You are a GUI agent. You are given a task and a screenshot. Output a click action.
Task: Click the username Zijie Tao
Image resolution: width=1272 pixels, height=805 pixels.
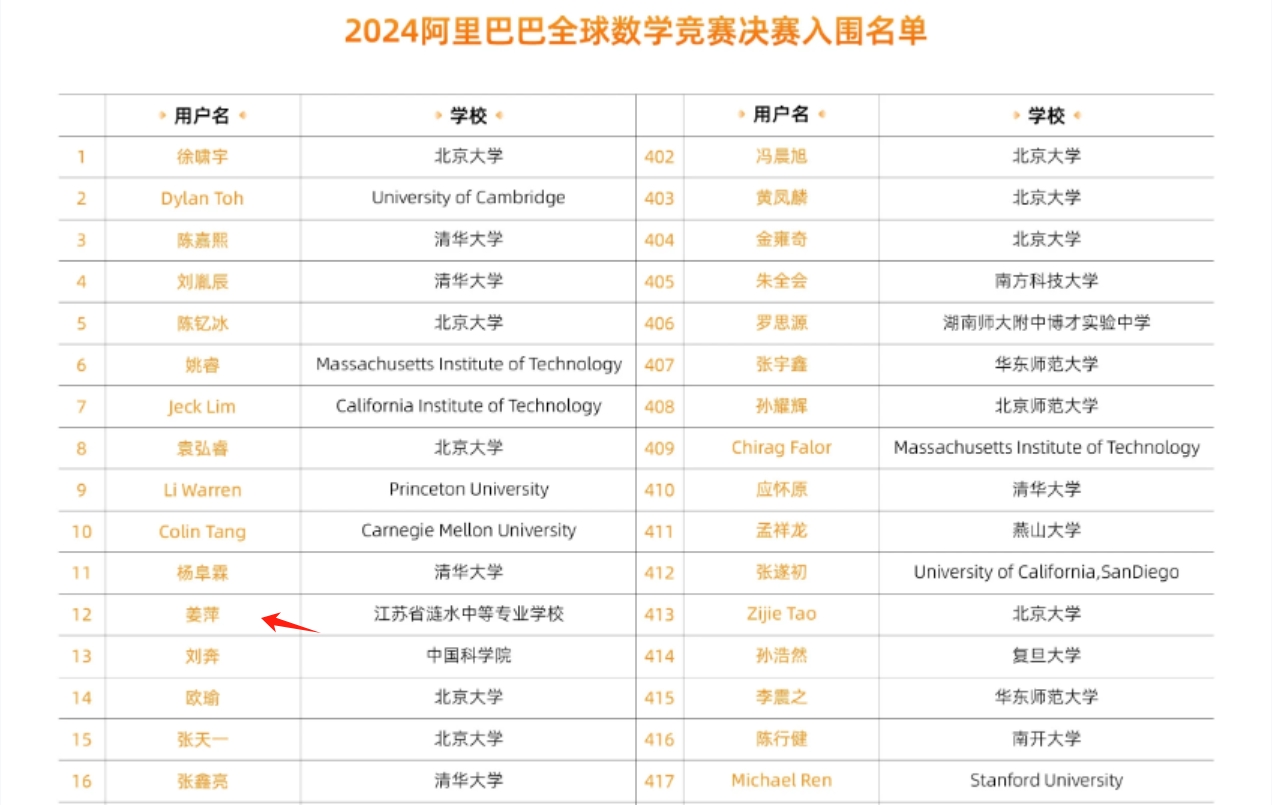click(781, 614)
